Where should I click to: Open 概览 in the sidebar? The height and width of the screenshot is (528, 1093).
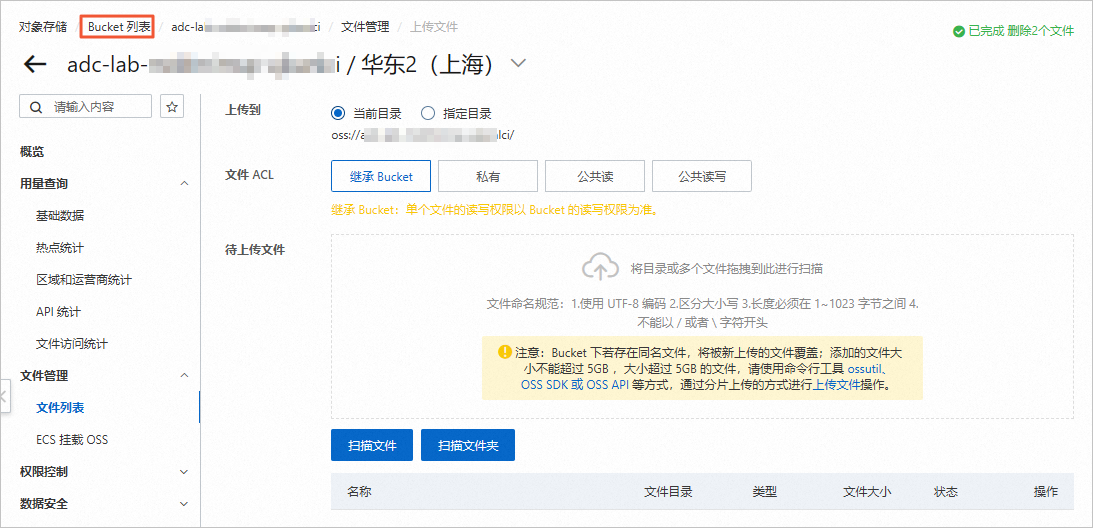[32, 151]
